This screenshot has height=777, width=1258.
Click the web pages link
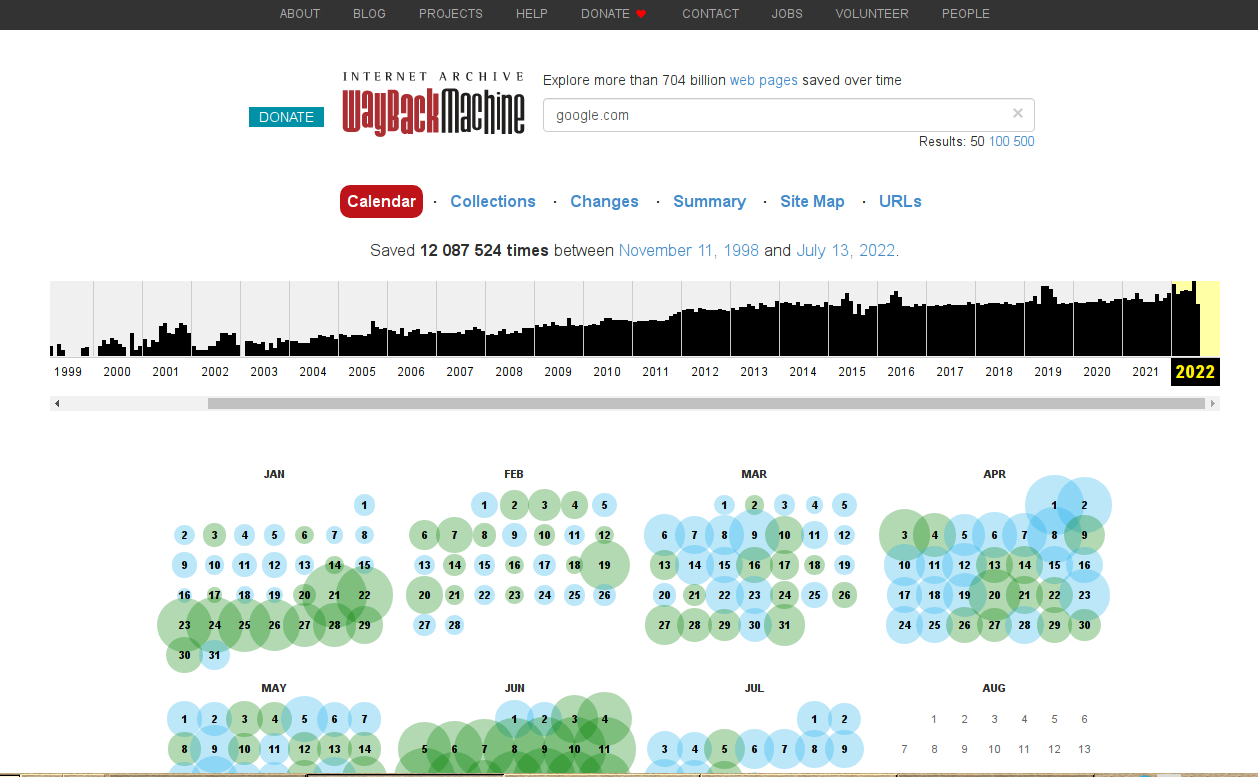point(763,80)
